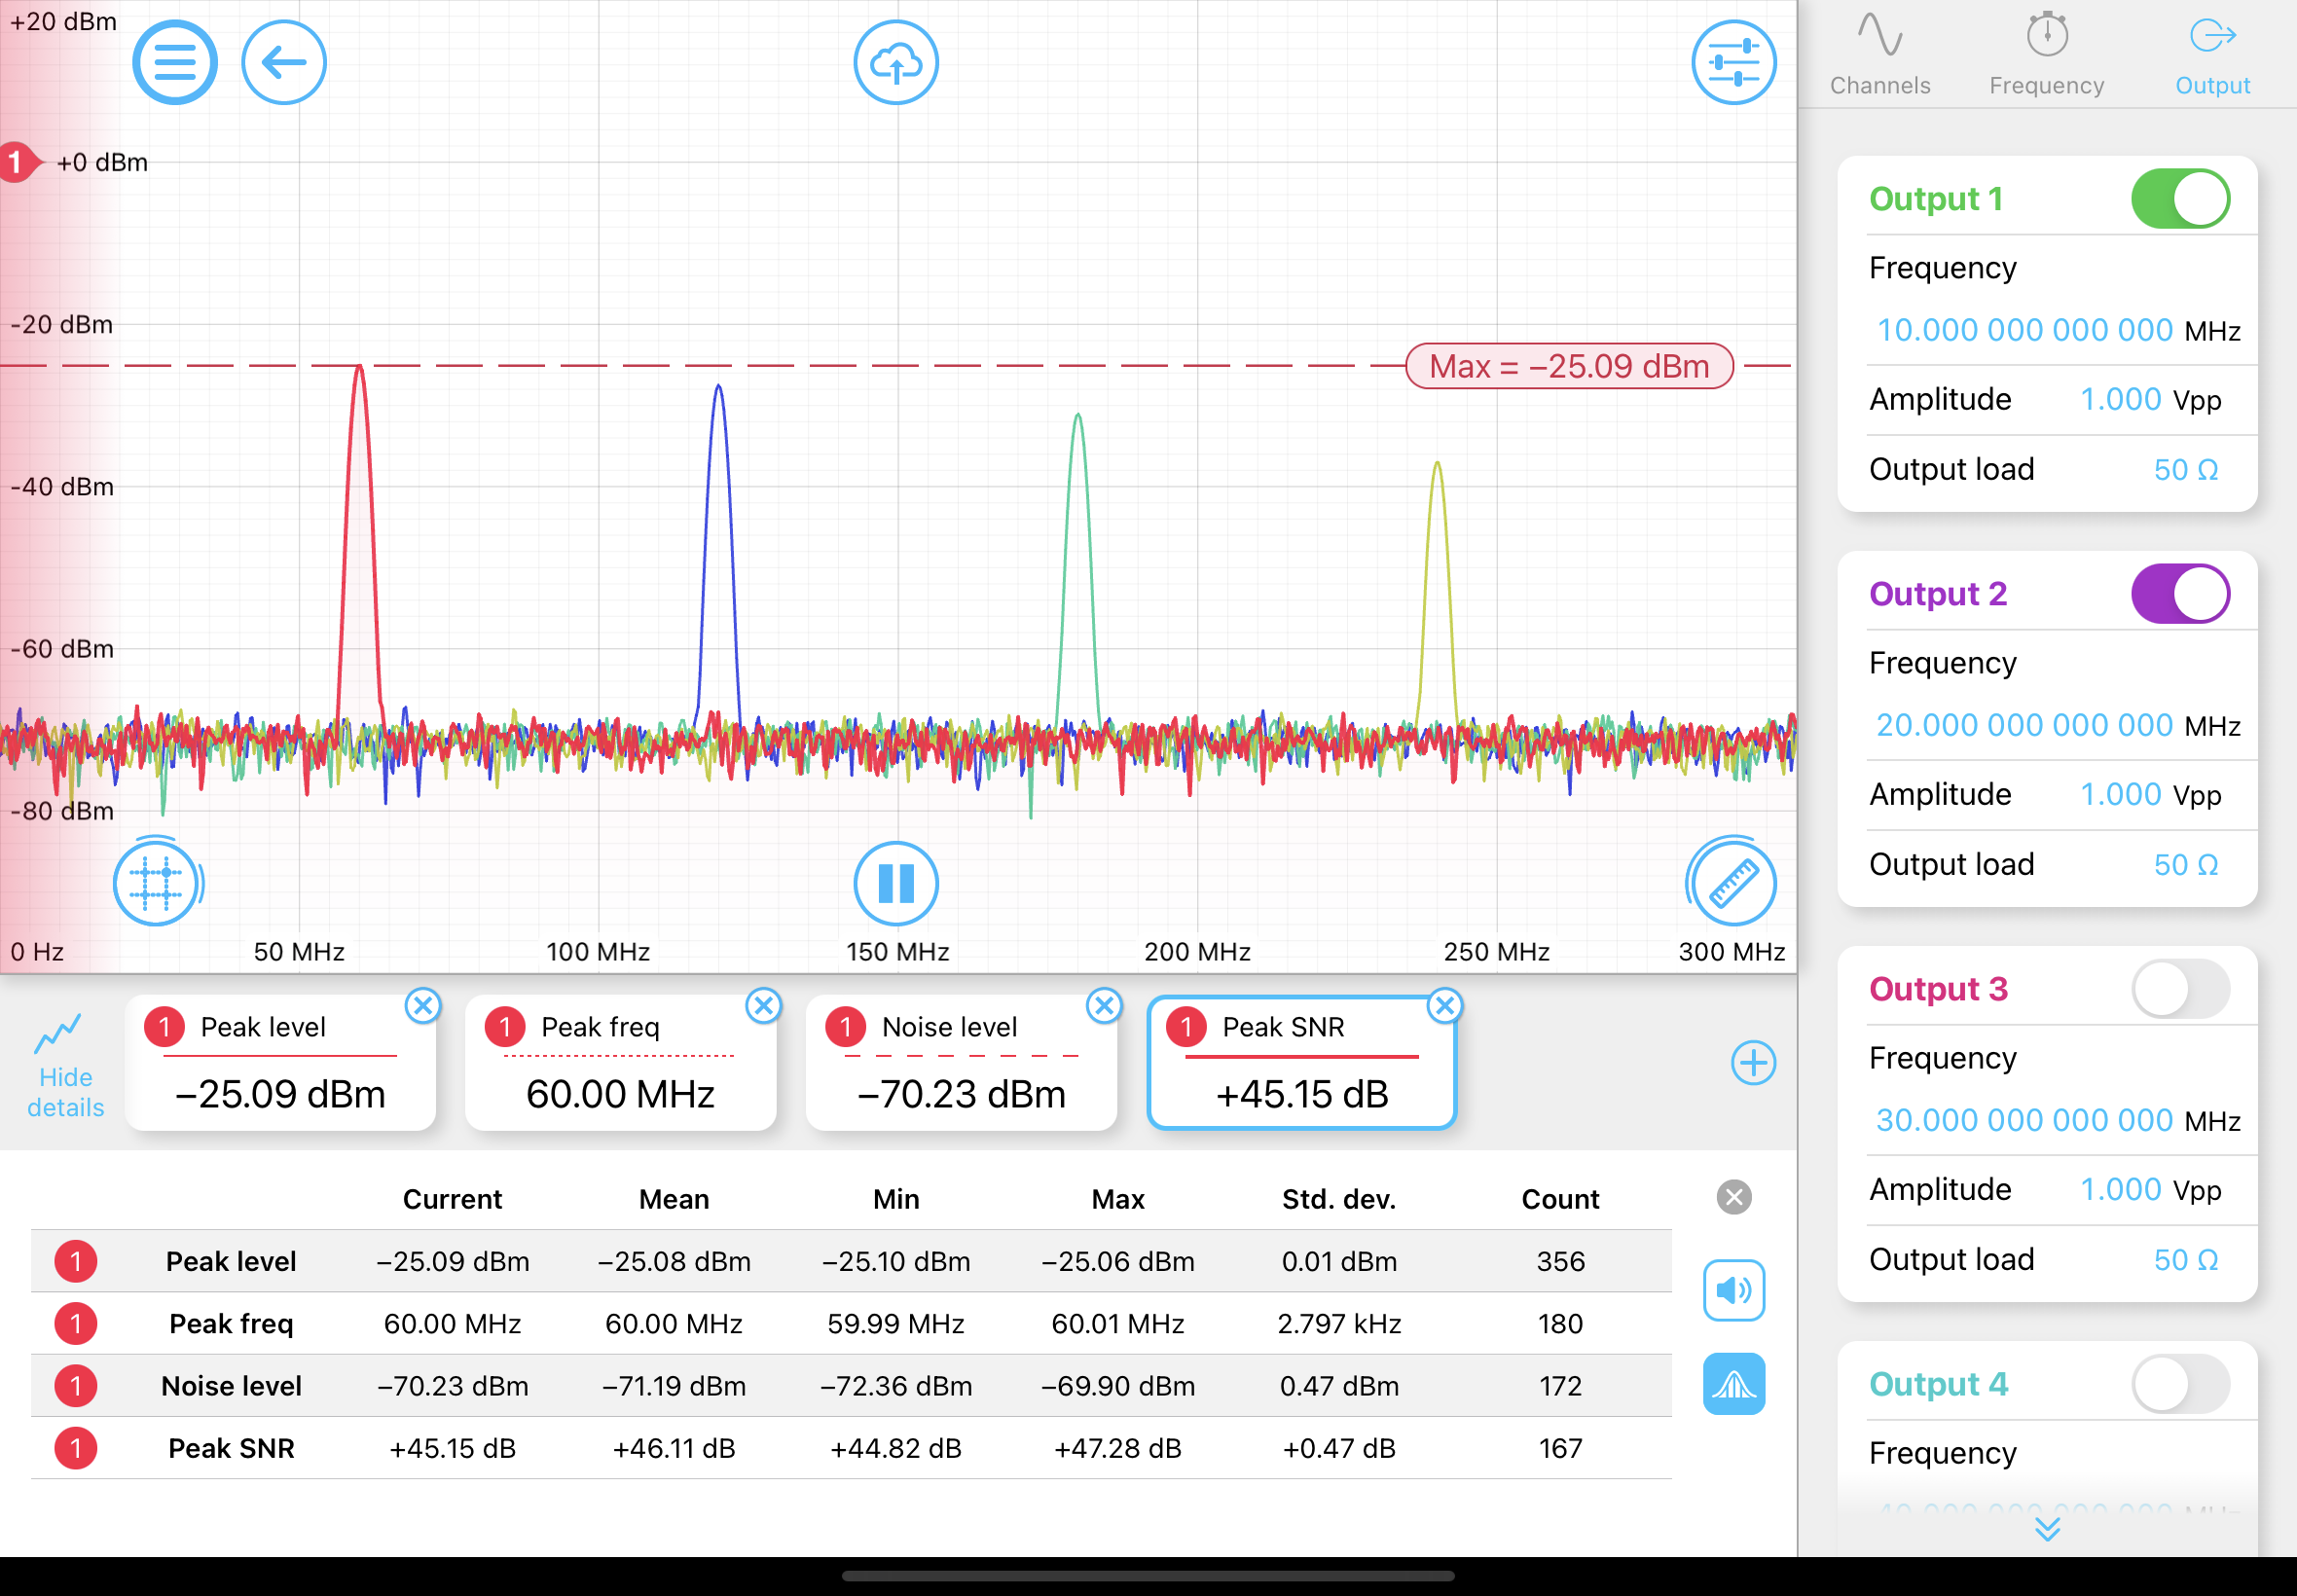Viewport: 2297px width, 1596px height.
Task: Edit Output 1 frequency 10 MHz field
Action: [x=2024, y=330]
